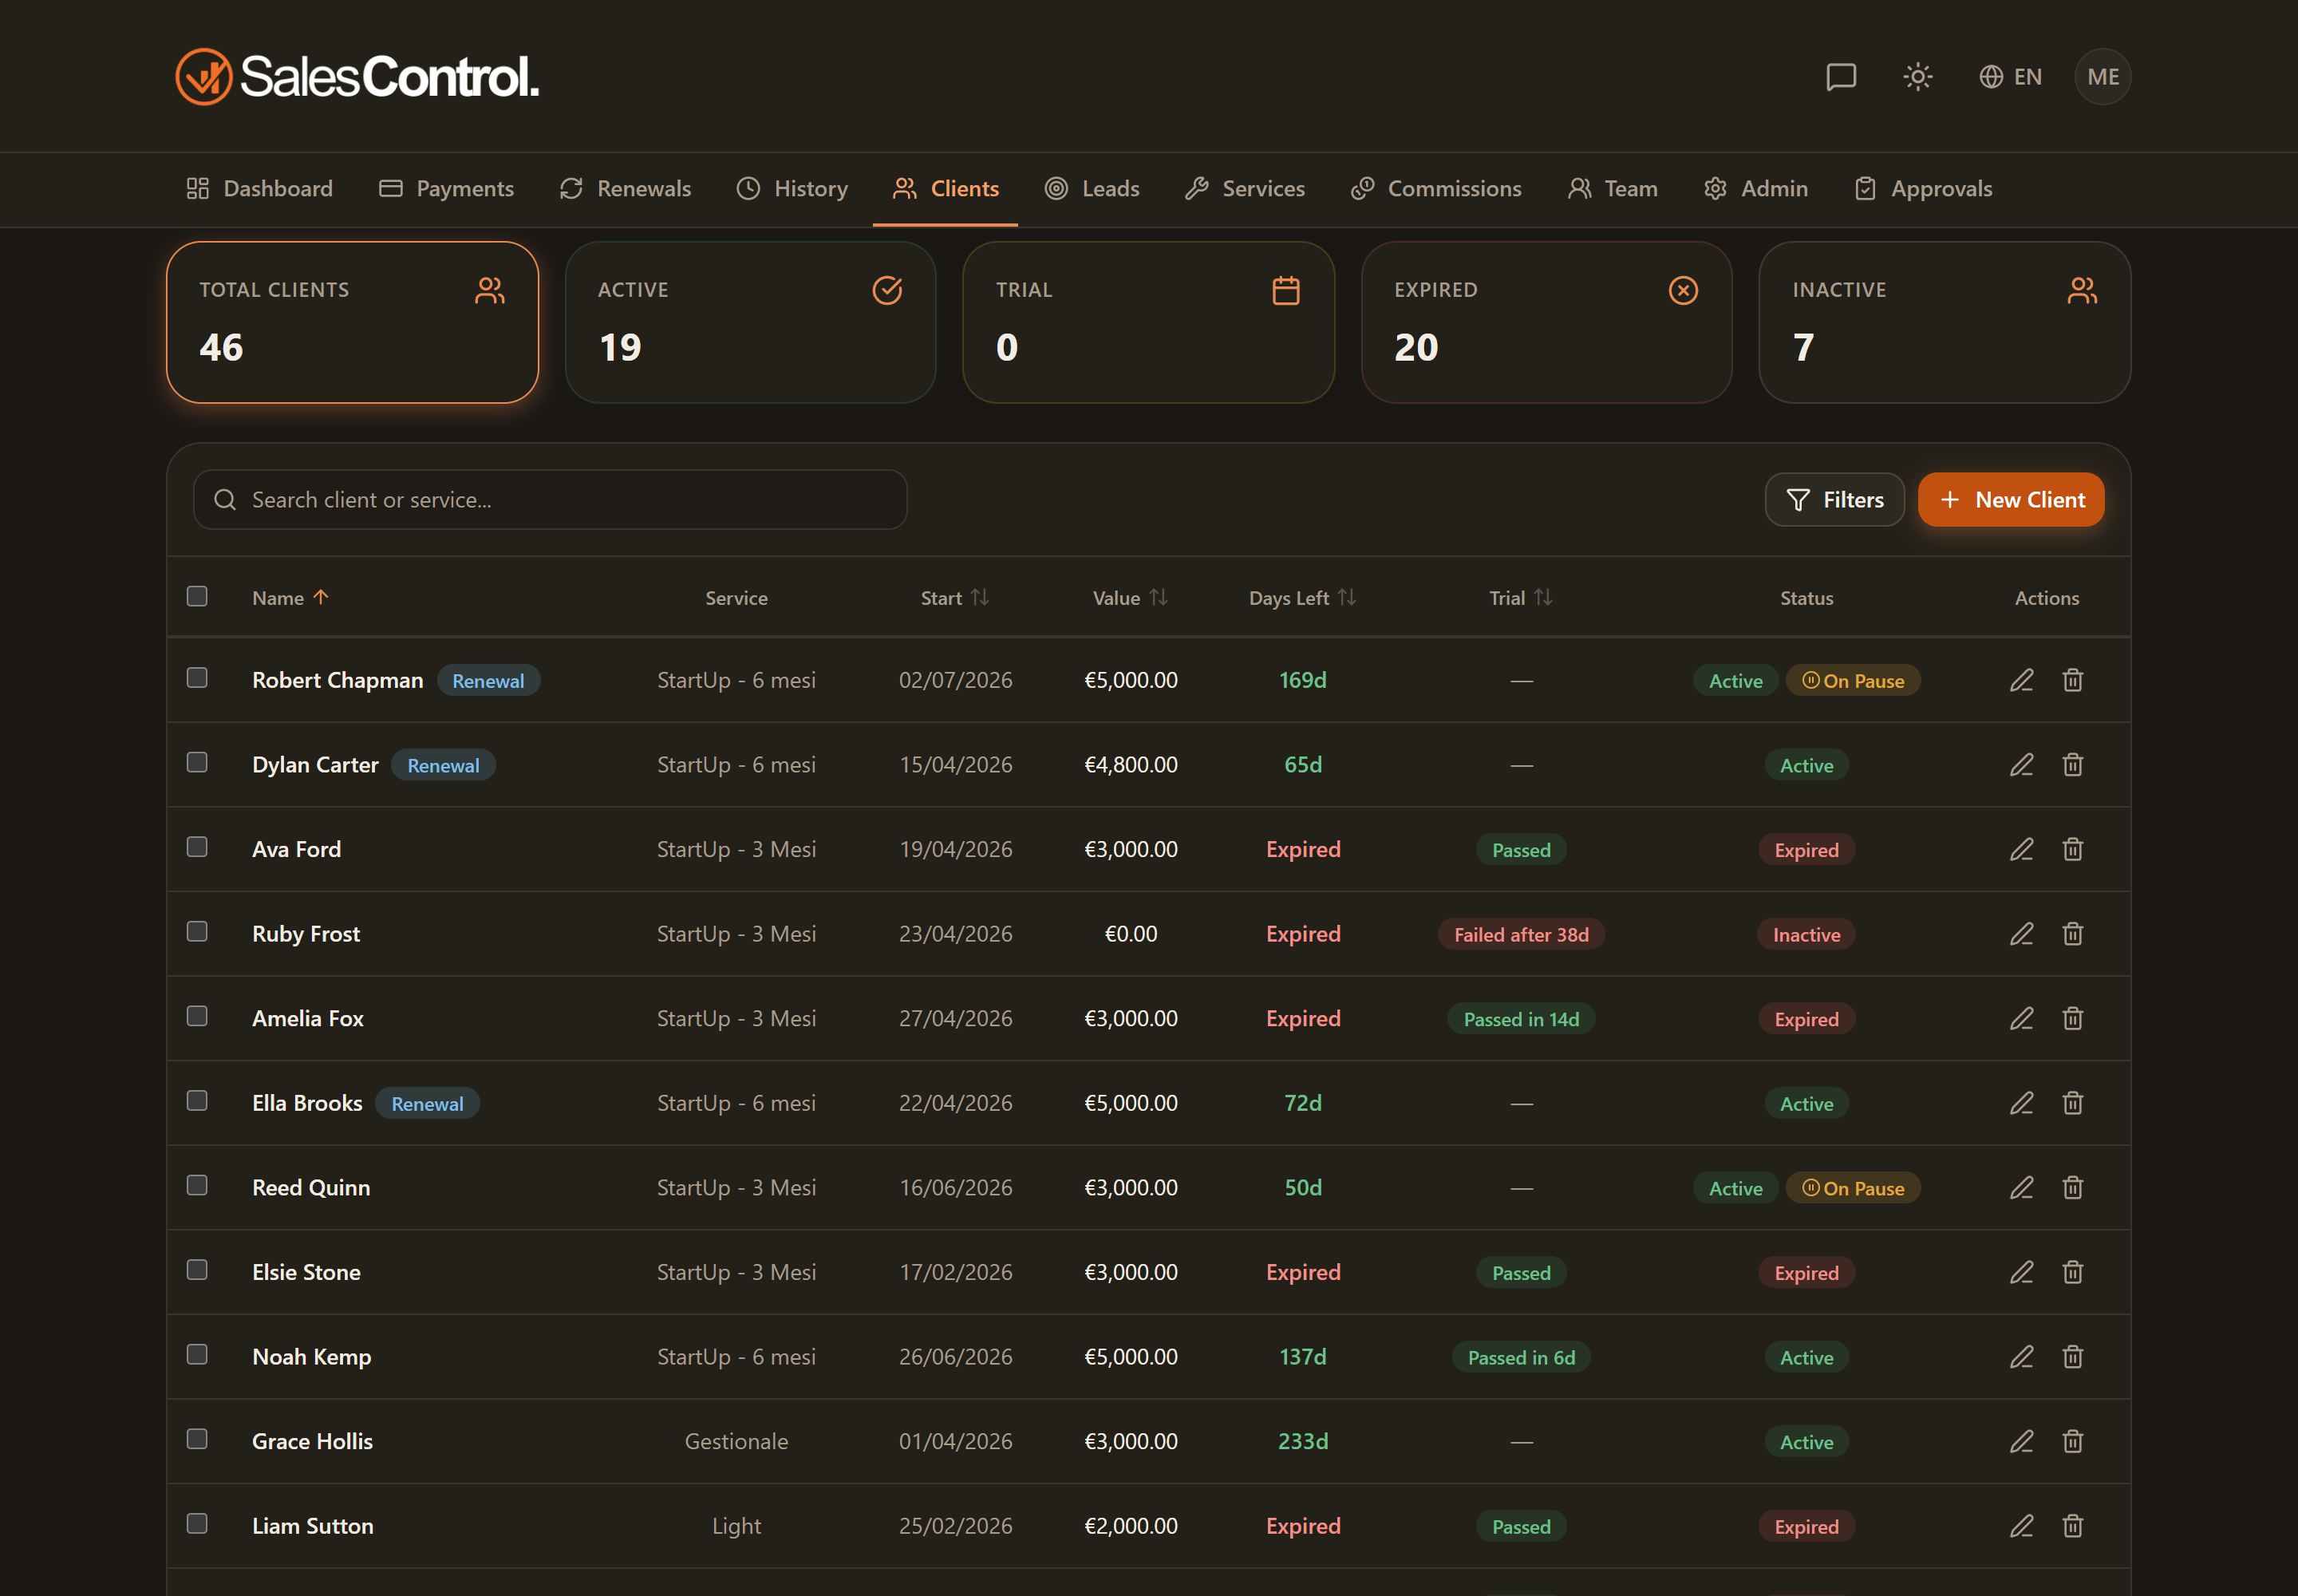
Task: Filter by the Expired stat card
Action: [1546, 322]
